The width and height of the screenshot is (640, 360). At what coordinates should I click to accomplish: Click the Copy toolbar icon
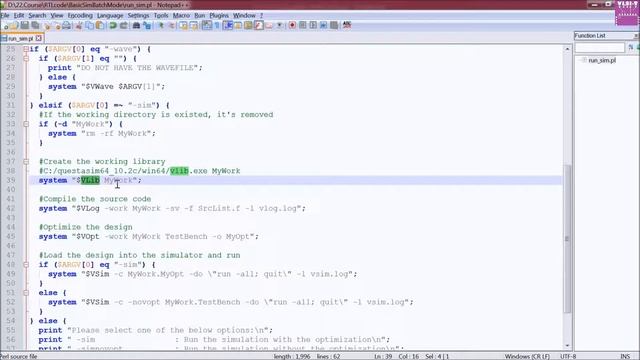click(x=89, y=25)
